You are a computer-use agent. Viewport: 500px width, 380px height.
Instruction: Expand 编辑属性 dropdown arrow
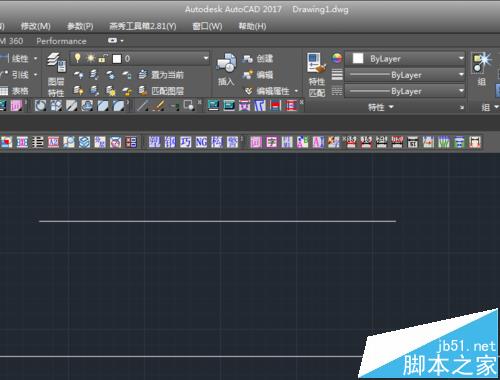click(296, 91)
